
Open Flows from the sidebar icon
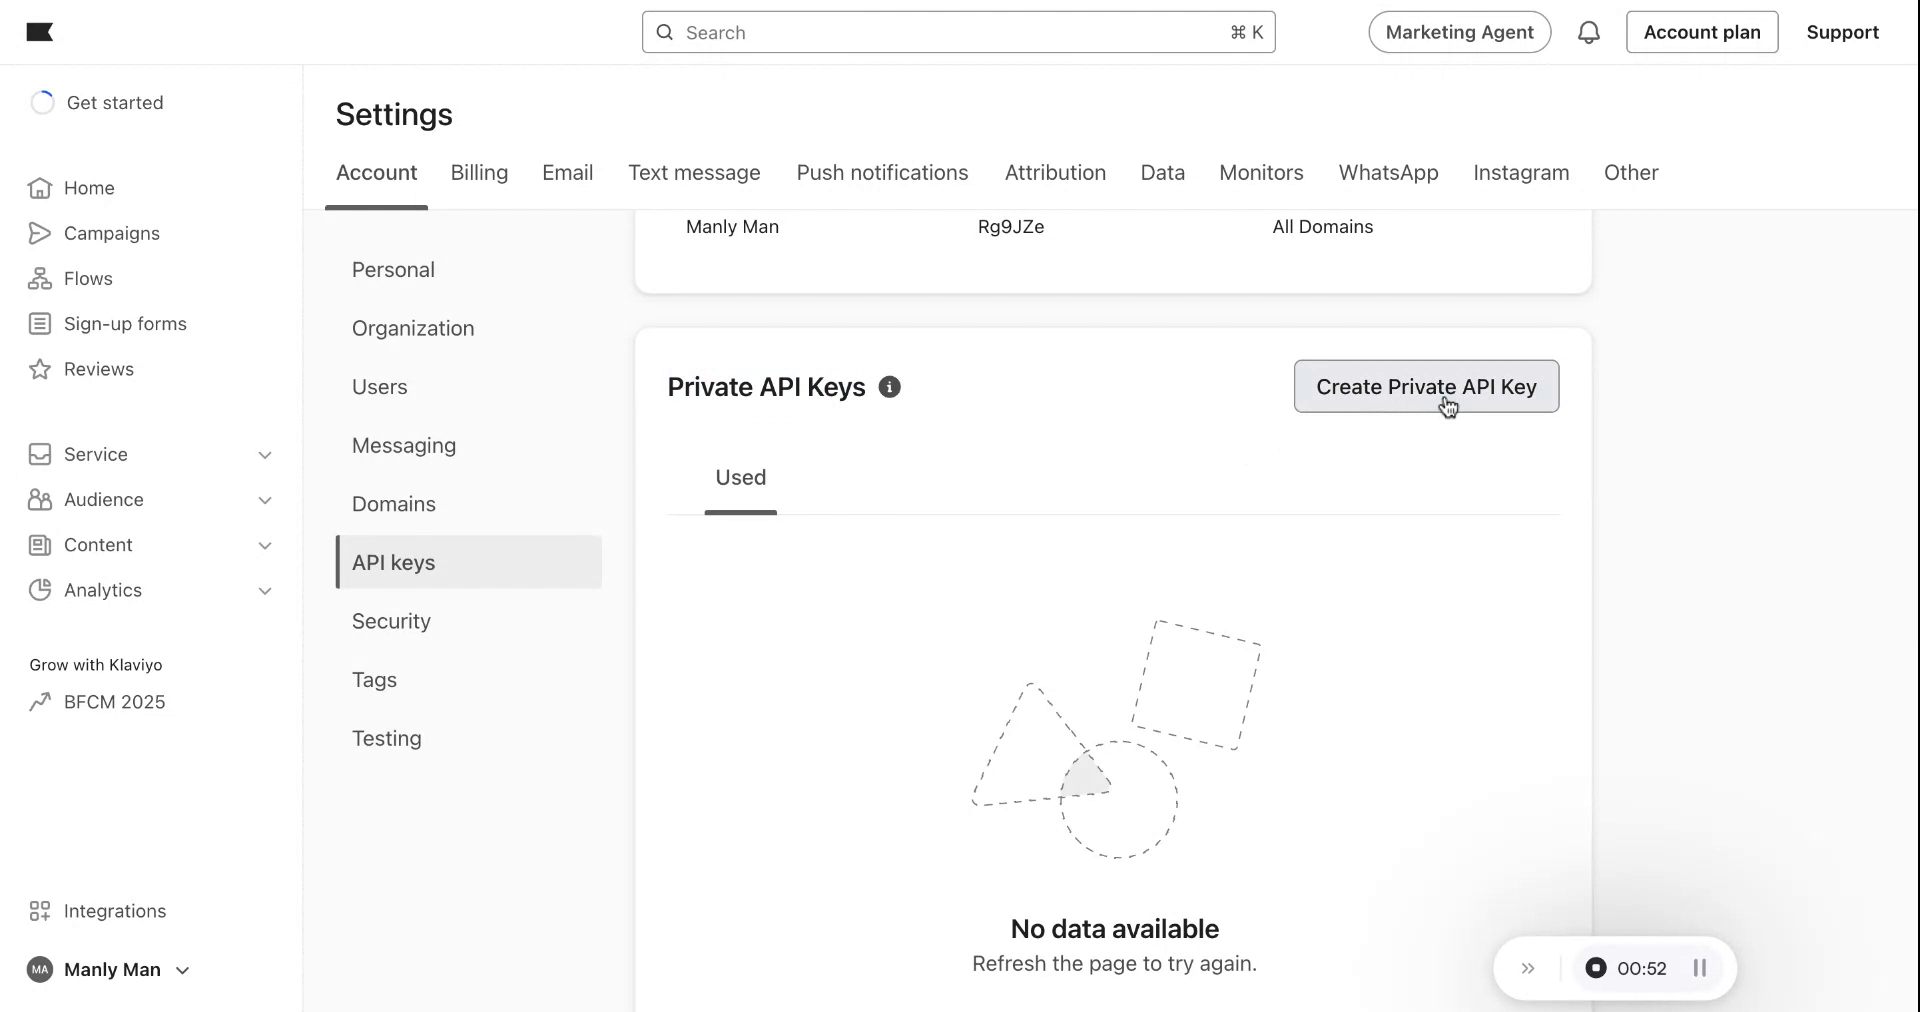click(x=39, y=278)
